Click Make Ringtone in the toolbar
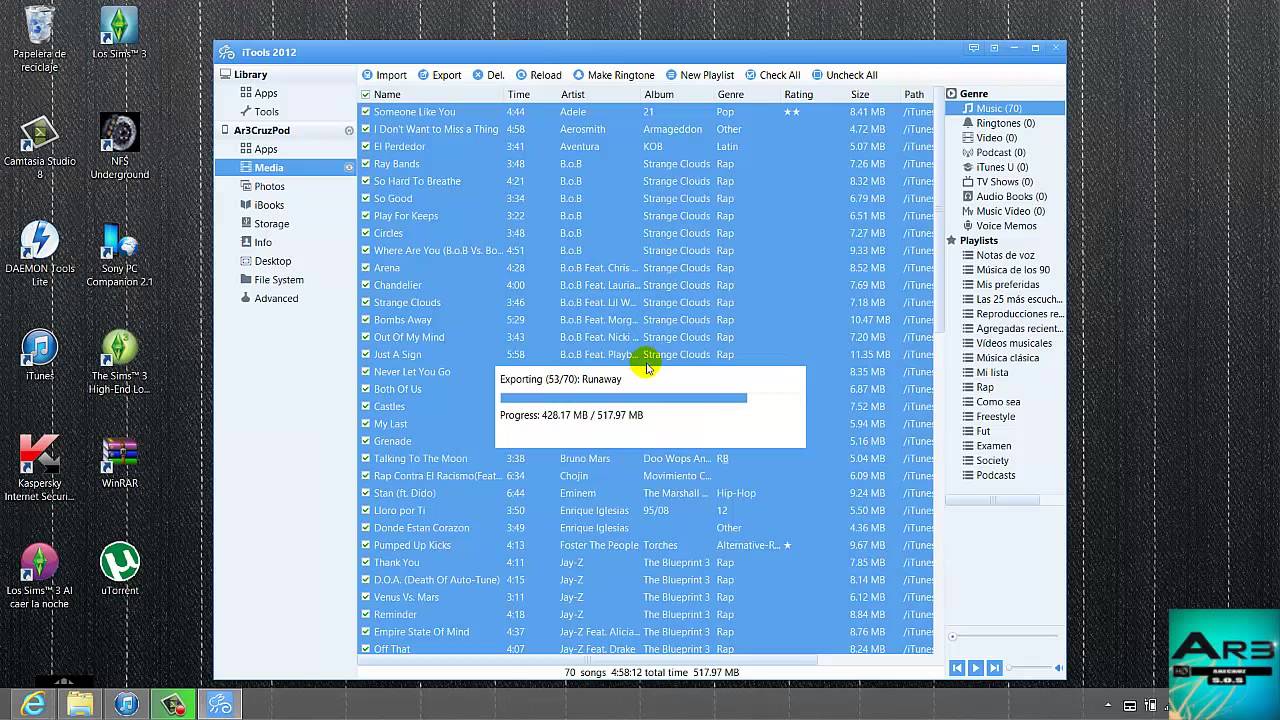This screenshot has height=720, width=1280. (614, 75)
